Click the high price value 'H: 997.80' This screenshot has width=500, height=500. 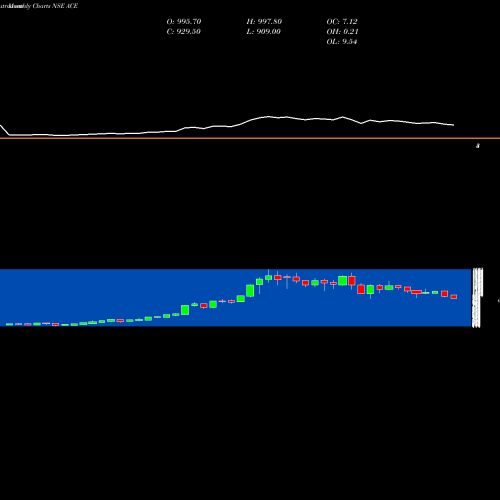point(264,22)
